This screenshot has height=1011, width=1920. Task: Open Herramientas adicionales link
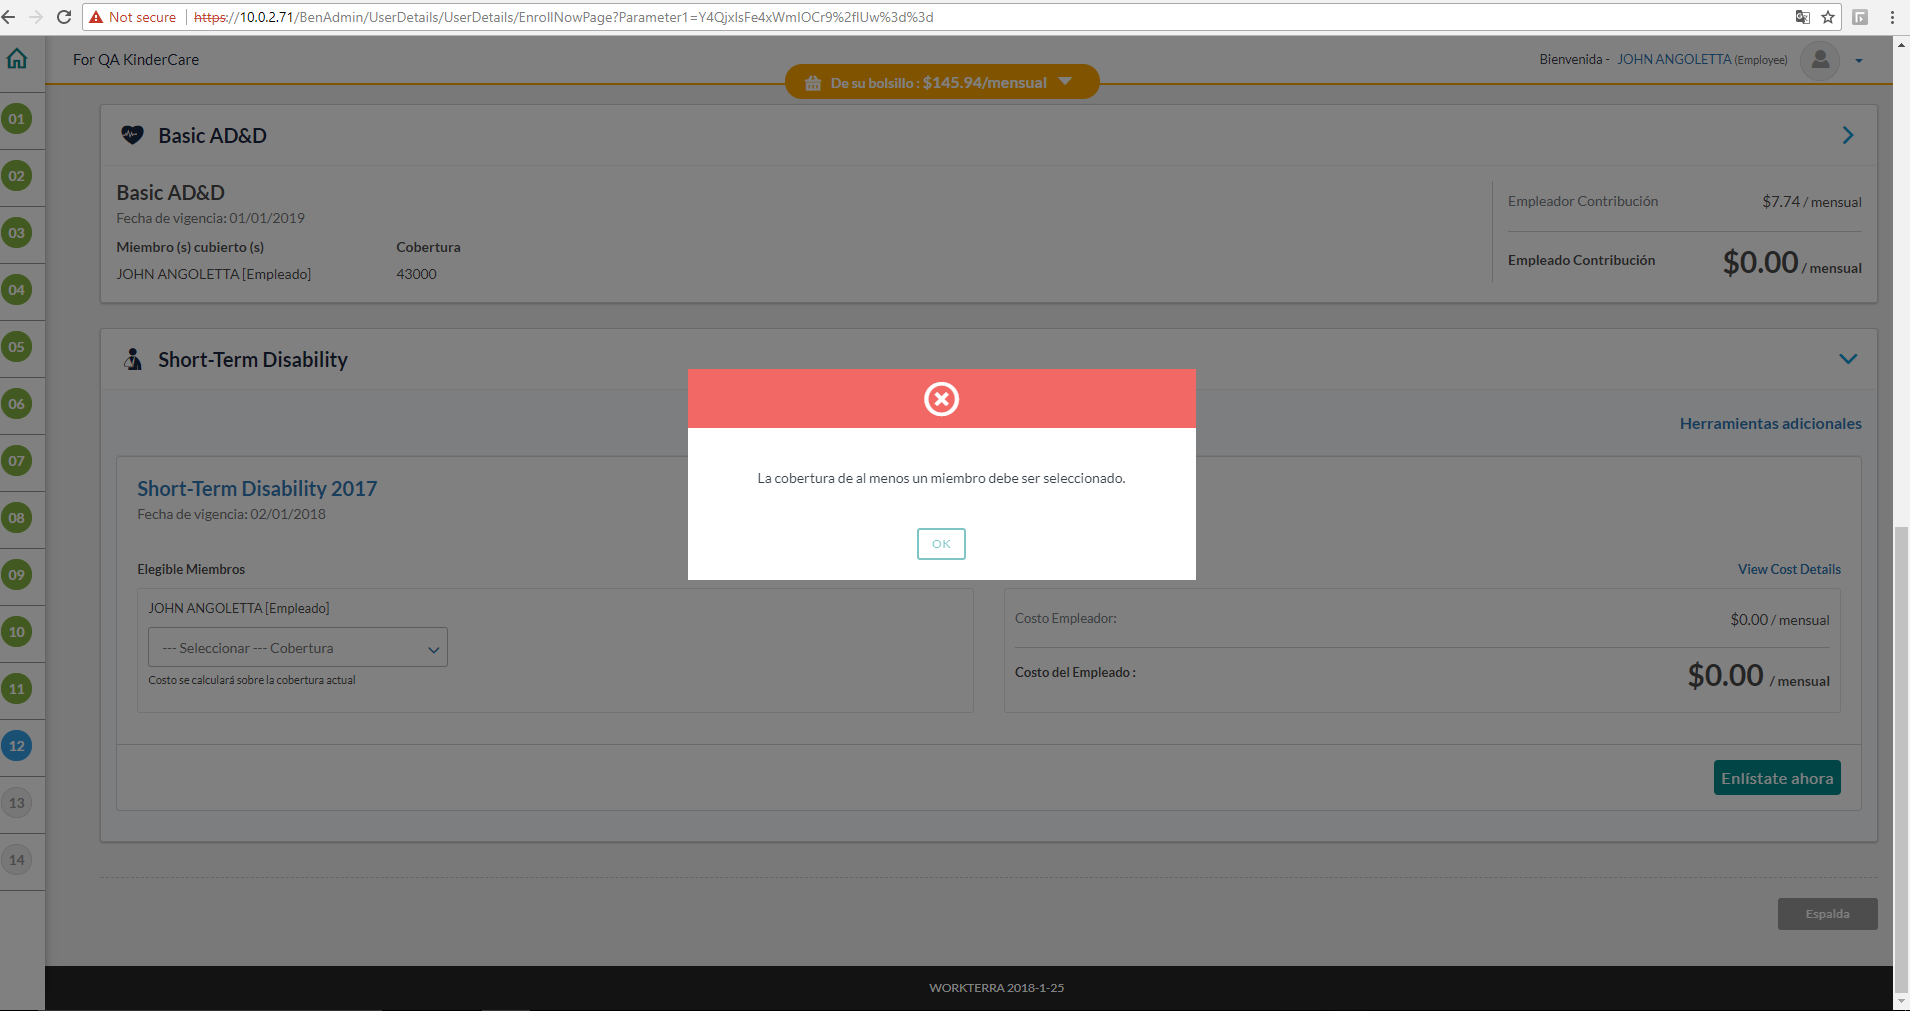(1770, 424)
